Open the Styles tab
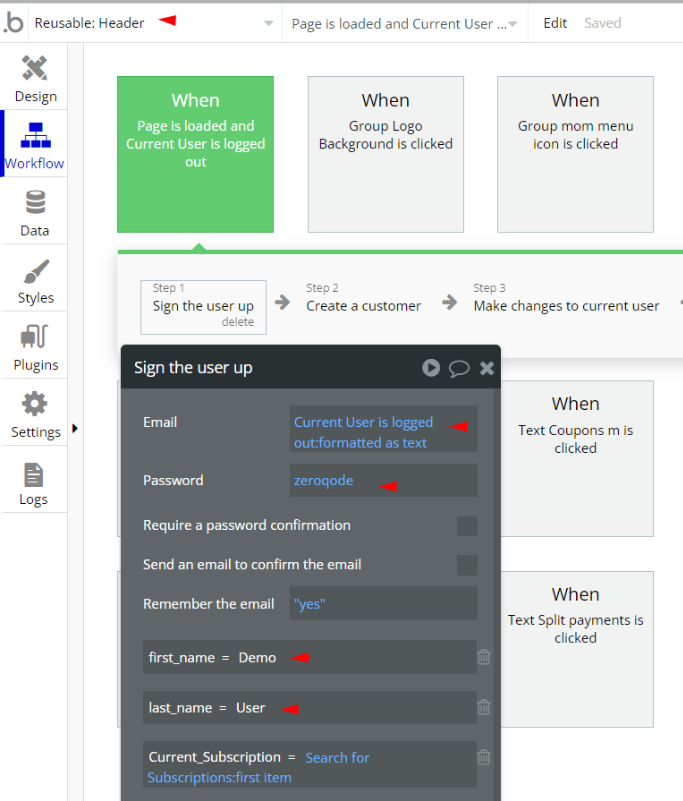Viewport: 683px width, 801px height. pos(35,280)
